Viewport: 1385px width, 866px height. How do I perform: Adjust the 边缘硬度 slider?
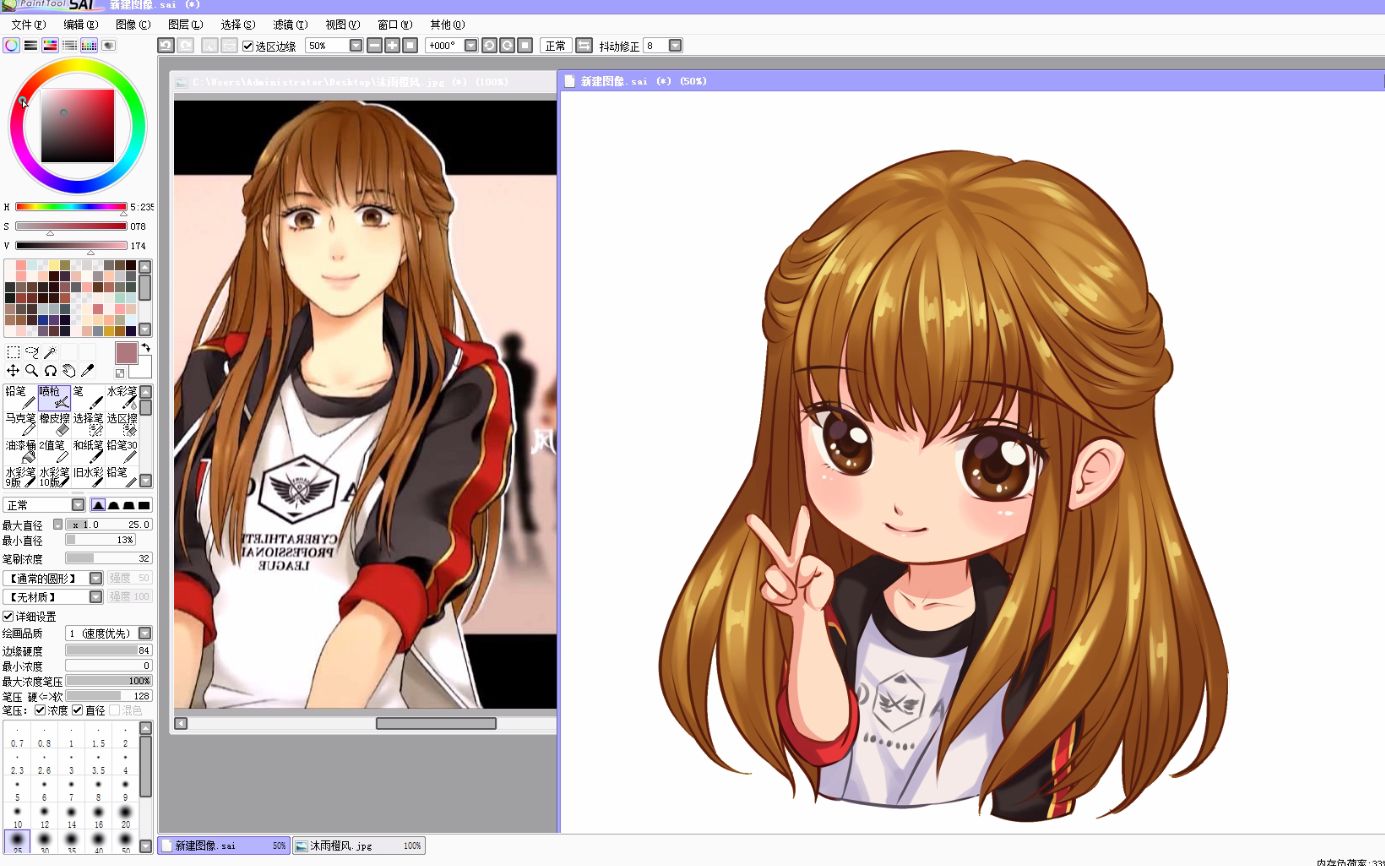(108, 650)
